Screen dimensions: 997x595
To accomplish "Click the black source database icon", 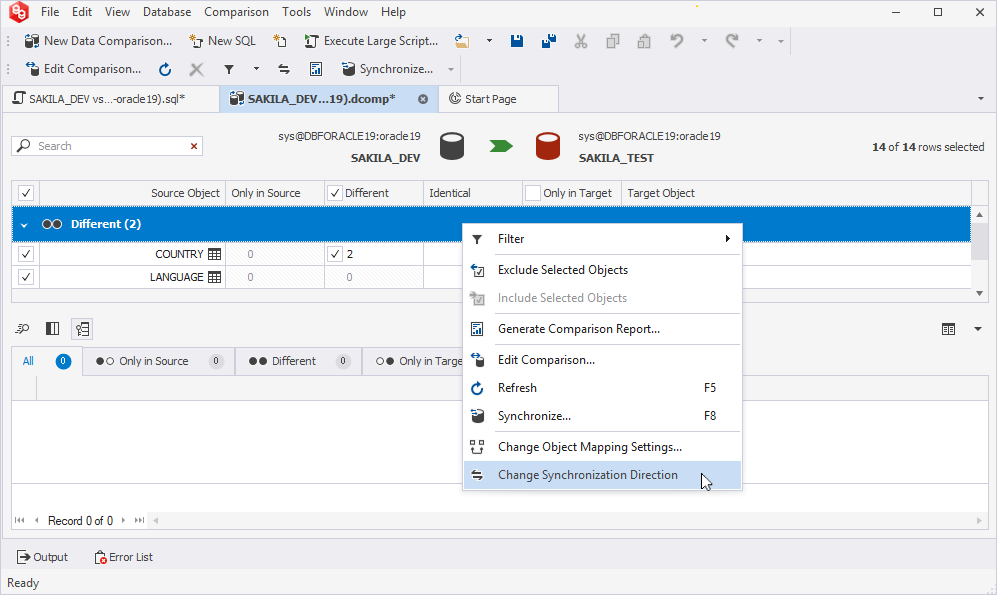I will click(x=452, y=146).
